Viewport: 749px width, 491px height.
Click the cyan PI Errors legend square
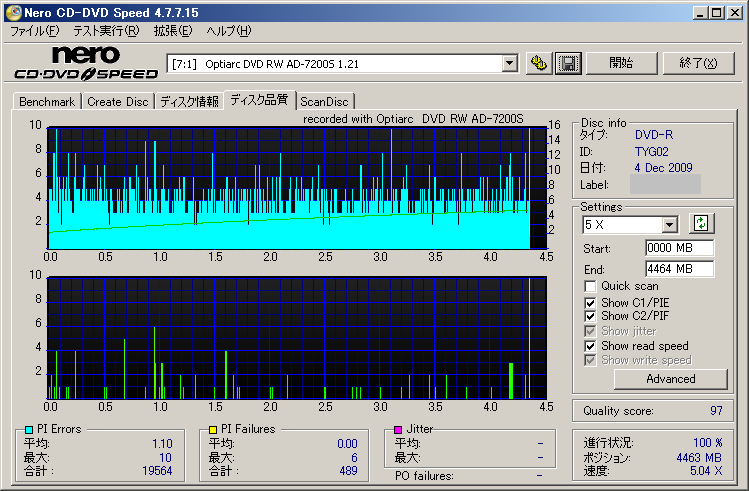tap(29, 430)
